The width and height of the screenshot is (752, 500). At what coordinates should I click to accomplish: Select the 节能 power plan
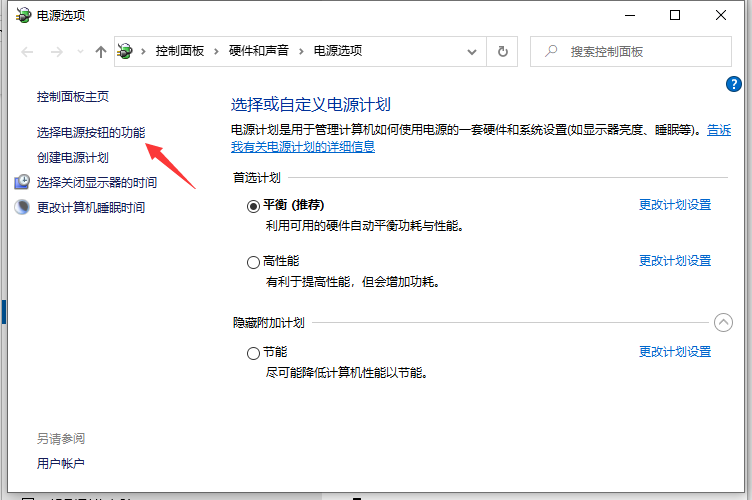253,354
